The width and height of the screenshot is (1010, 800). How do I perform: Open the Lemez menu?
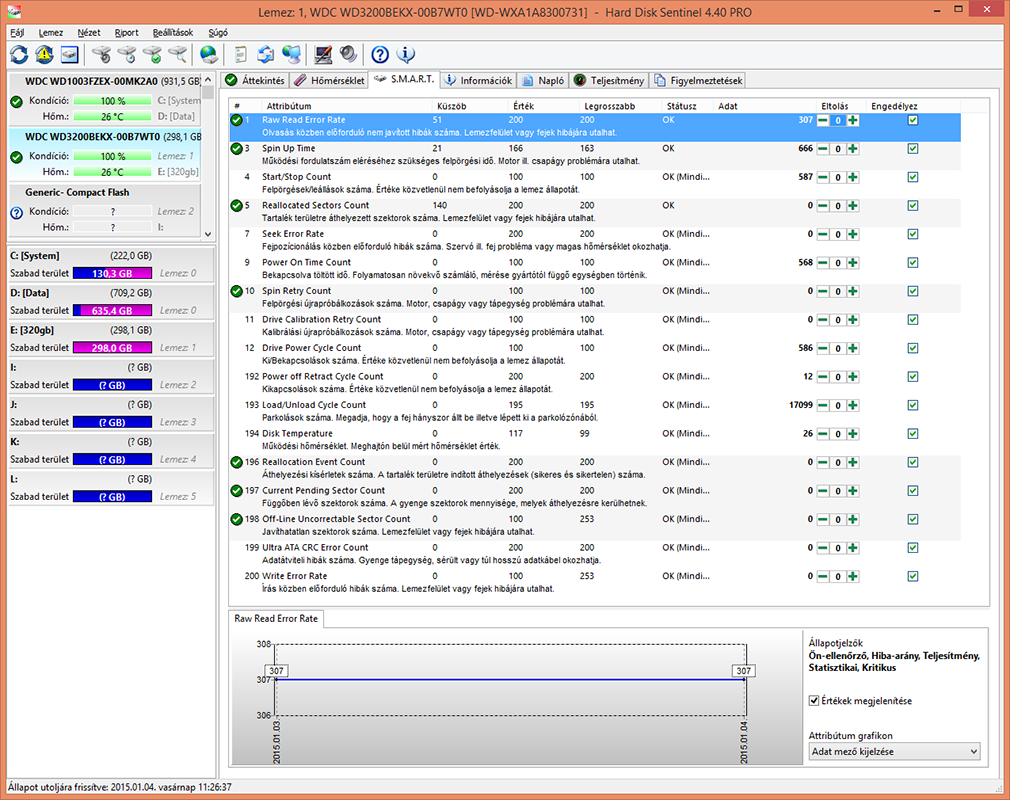tap(51, 32)
